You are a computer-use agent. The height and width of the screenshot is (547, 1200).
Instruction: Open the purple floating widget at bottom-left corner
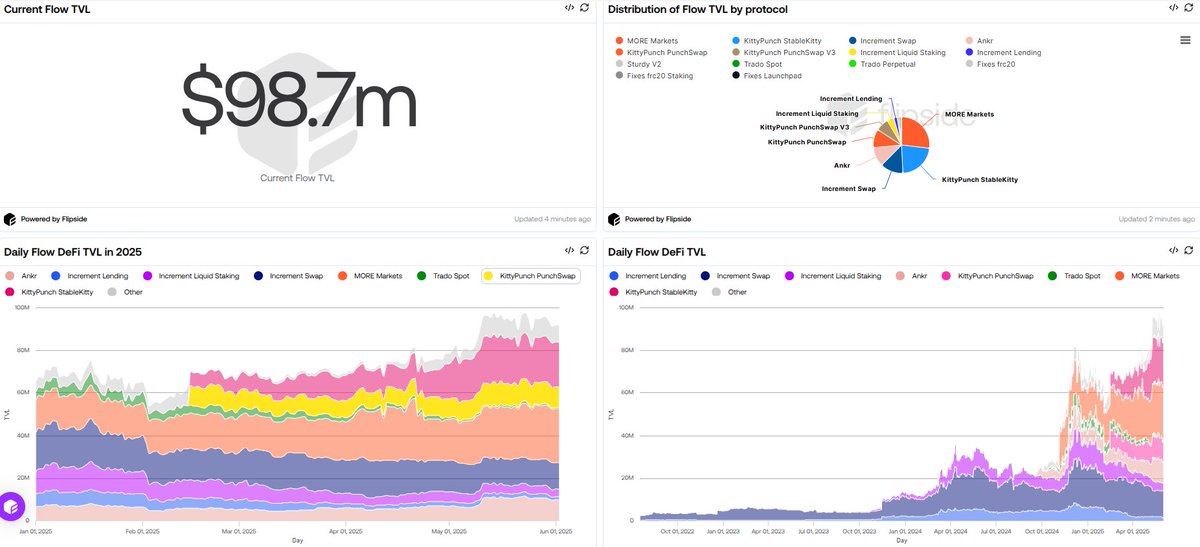(11, 507)
